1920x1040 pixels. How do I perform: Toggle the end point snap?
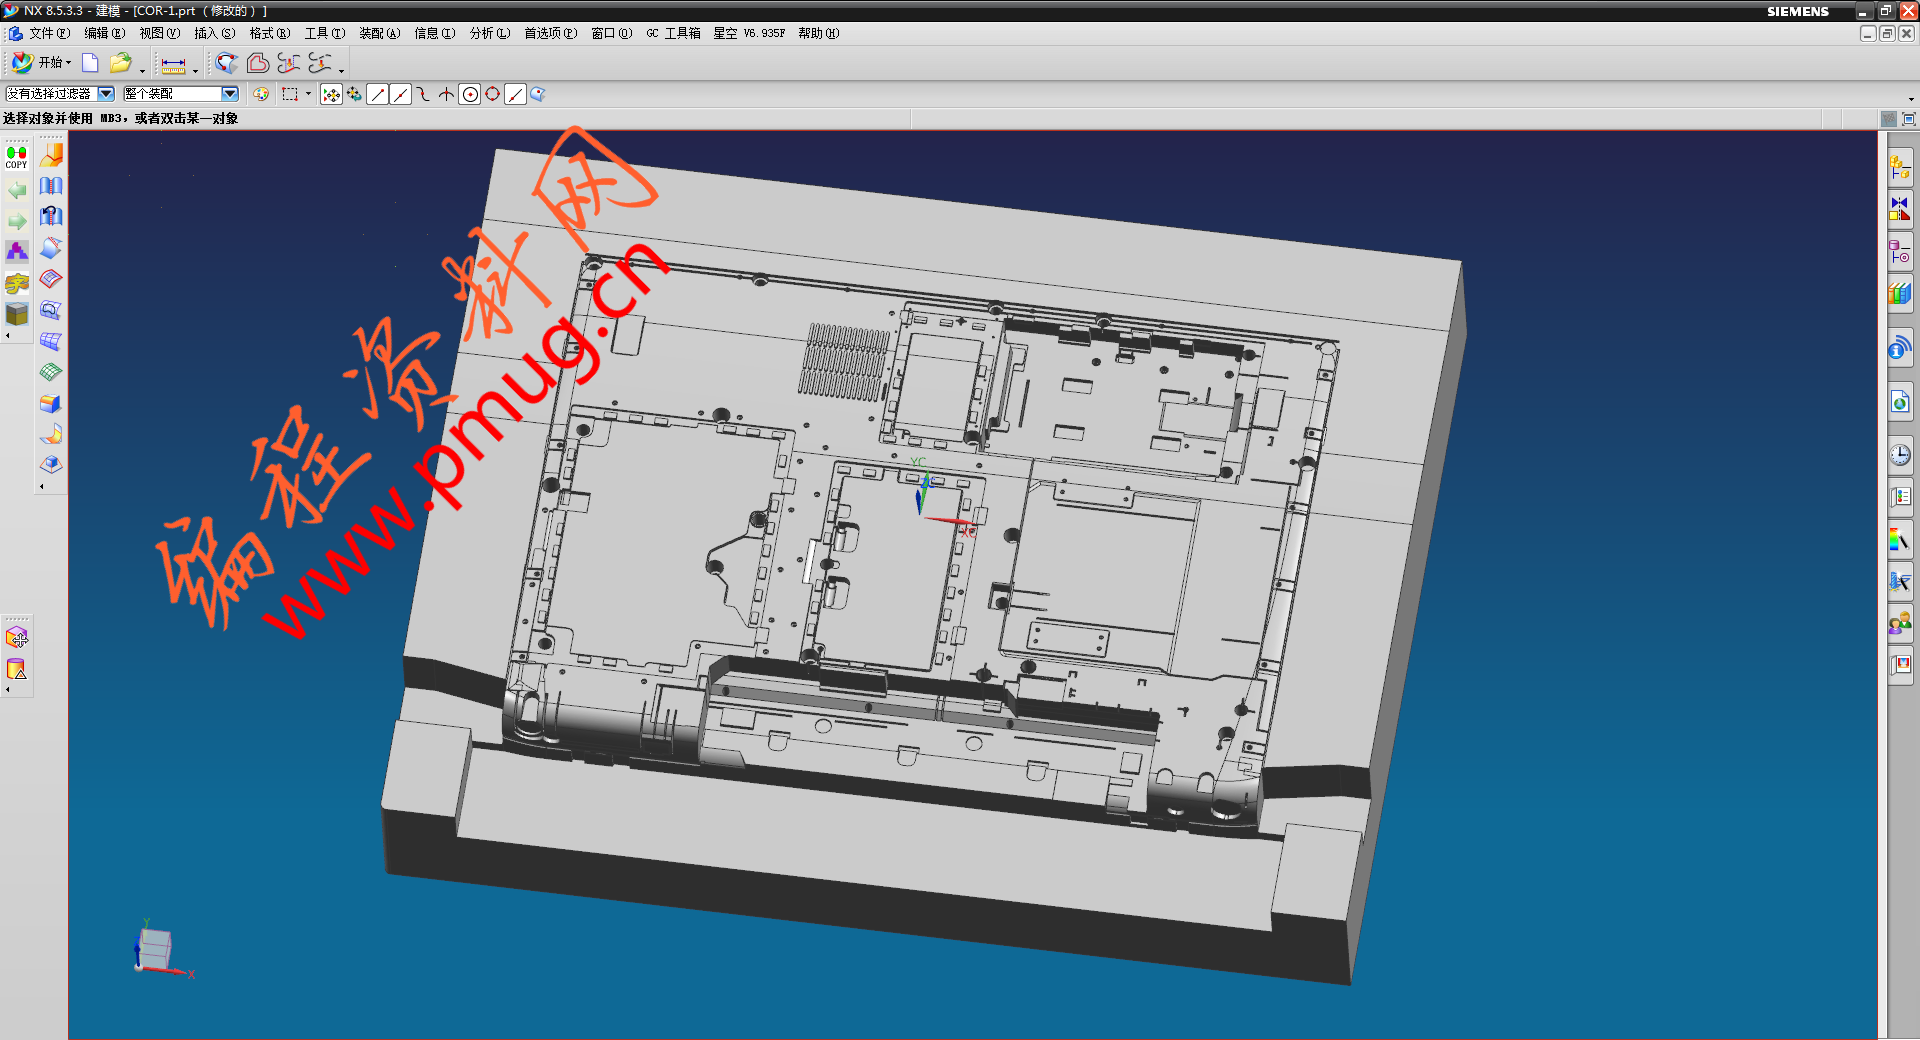pos(377,94)
